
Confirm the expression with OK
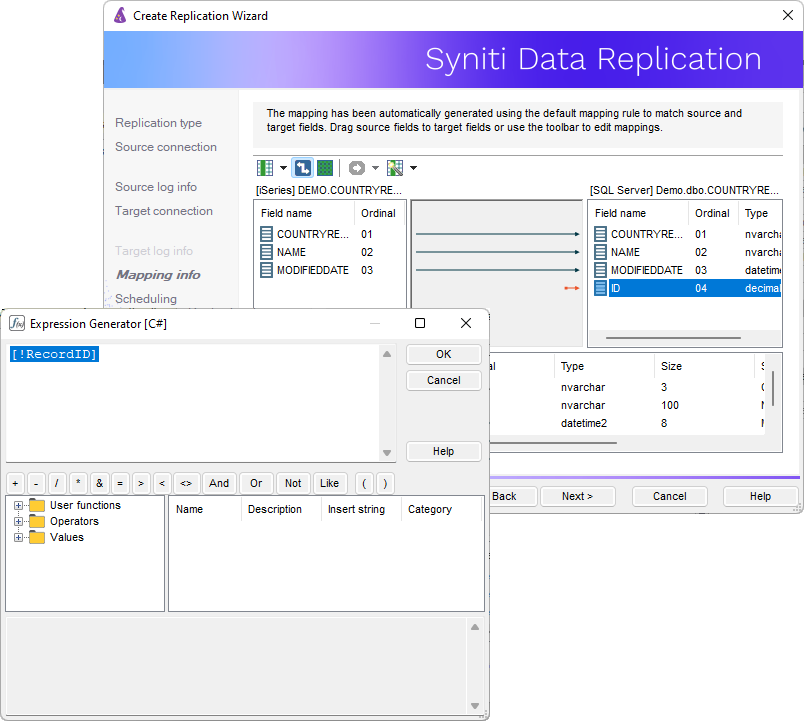(444, 354)
